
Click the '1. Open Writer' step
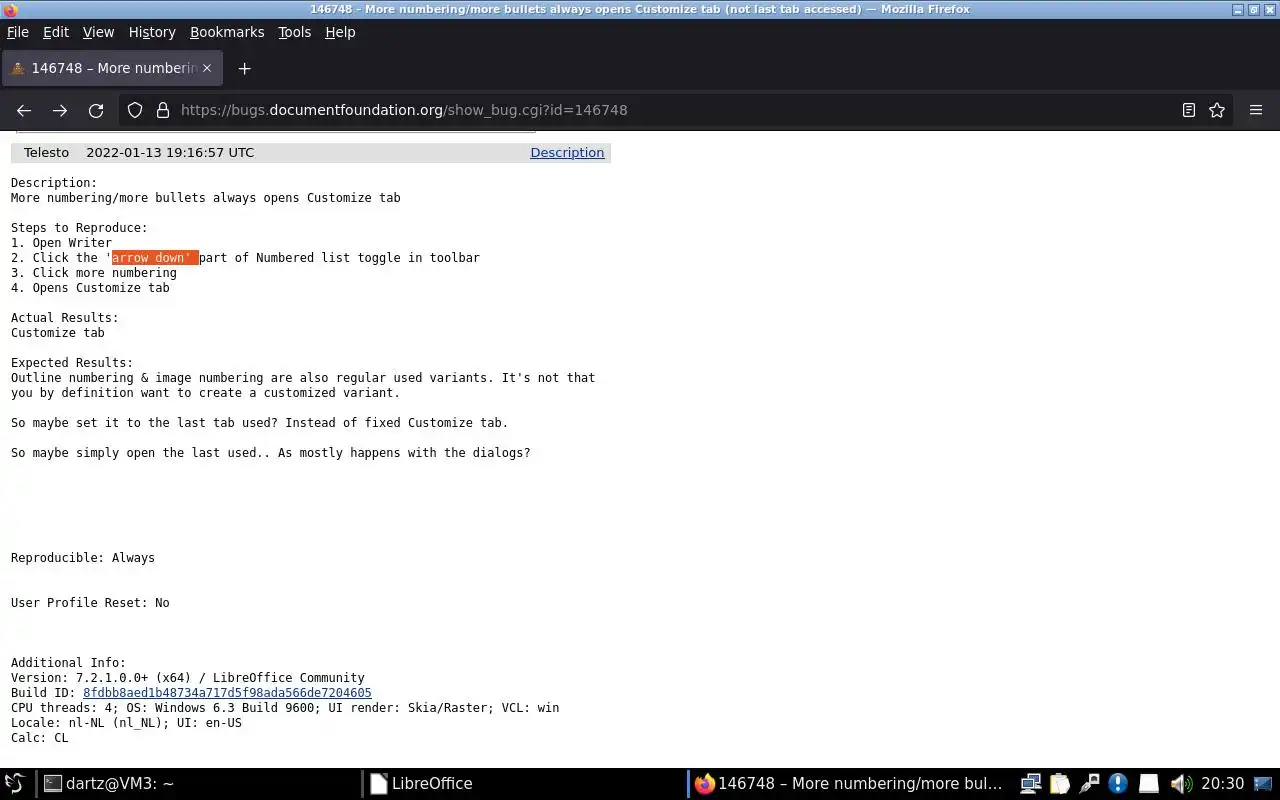point(61,243)
